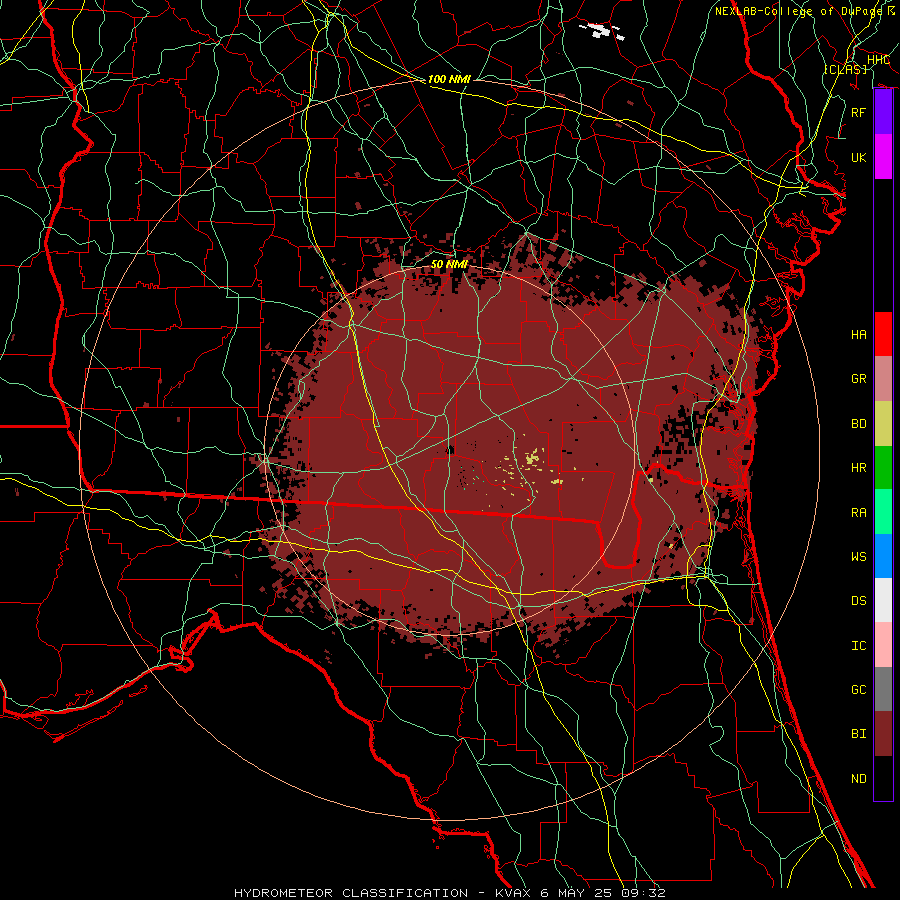Click the HYDROMETEOR CLASSIFICATION title text

click(351, 893)
